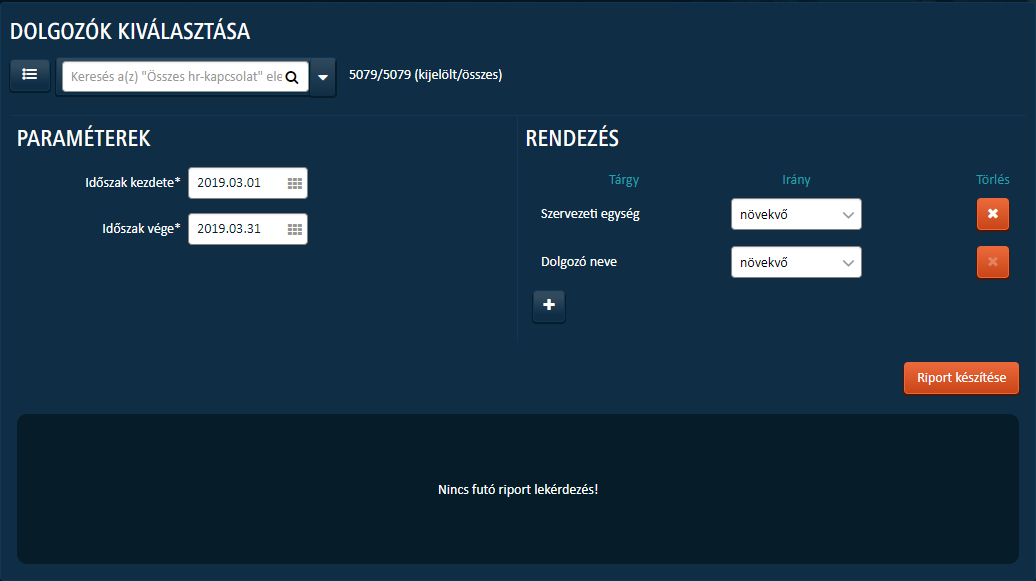Click the Tárgy column header
The image size is (1036, 581).
[624, 180]
